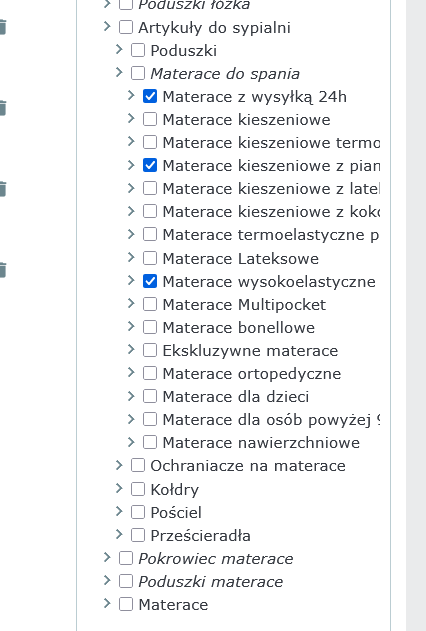Select the Materace kieszeniowe label

click(x=247, y=120)
